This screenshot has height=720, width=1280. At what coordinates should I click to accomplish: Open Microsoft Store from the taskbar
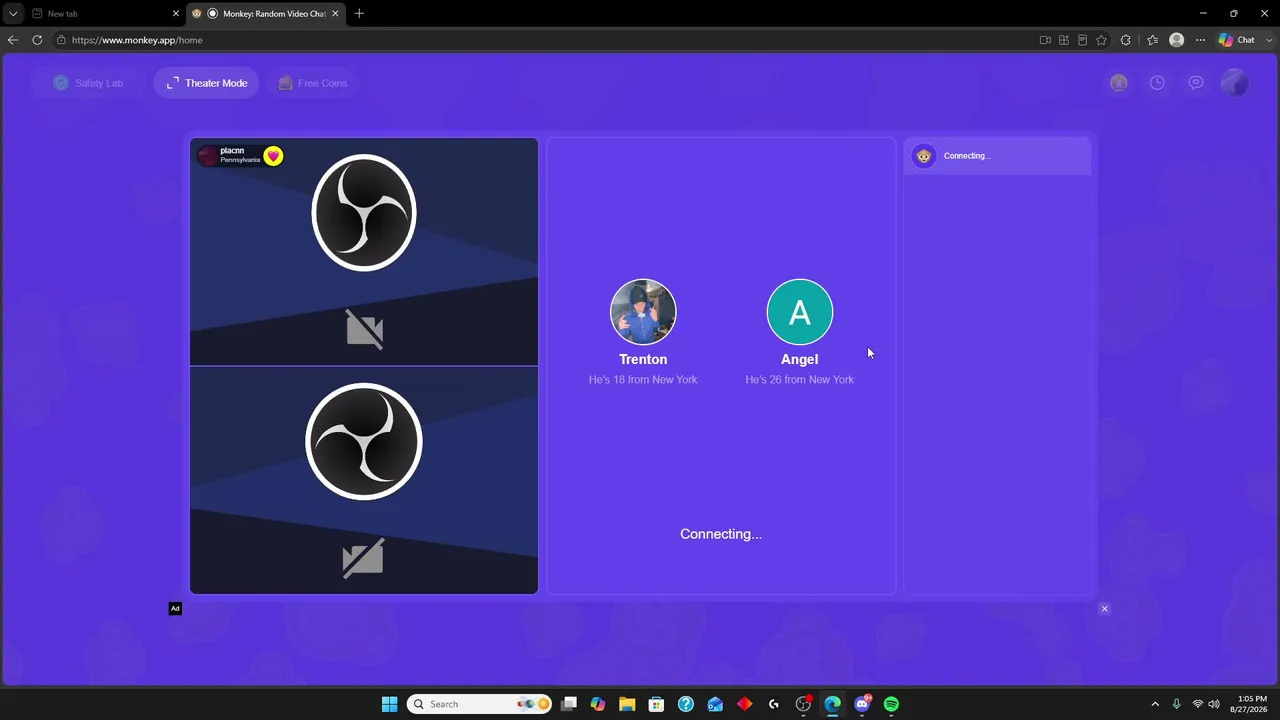click(x=656, y=704)
